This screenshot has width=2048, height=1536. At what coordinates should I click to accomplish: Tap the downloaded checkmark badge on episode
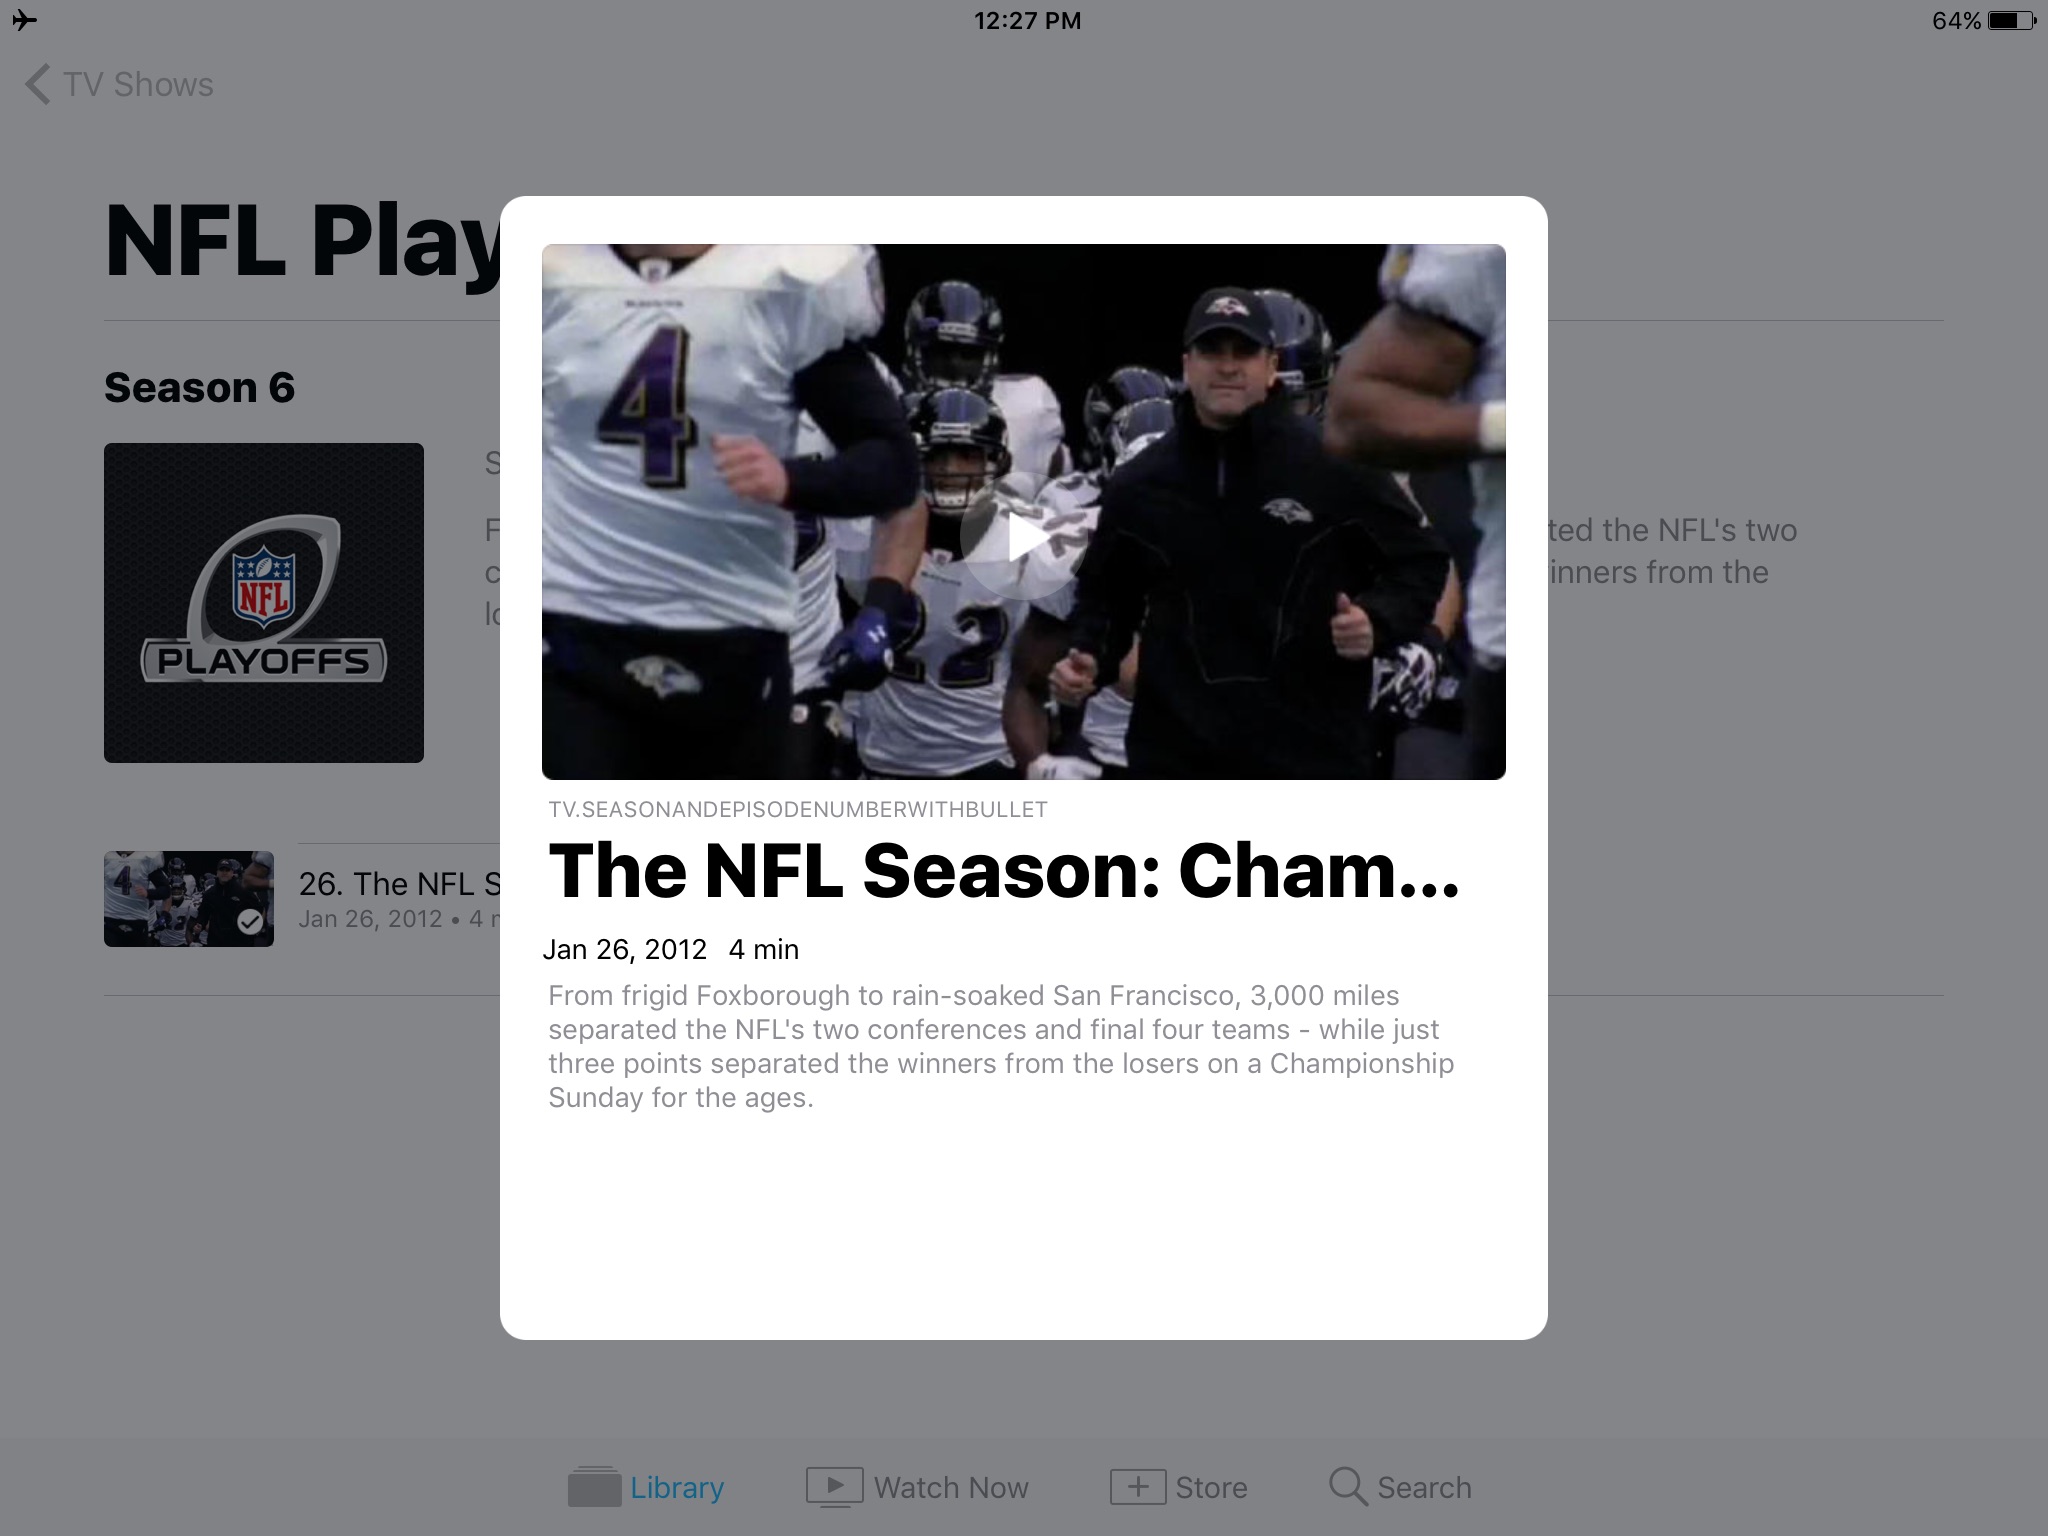point(250,922)
